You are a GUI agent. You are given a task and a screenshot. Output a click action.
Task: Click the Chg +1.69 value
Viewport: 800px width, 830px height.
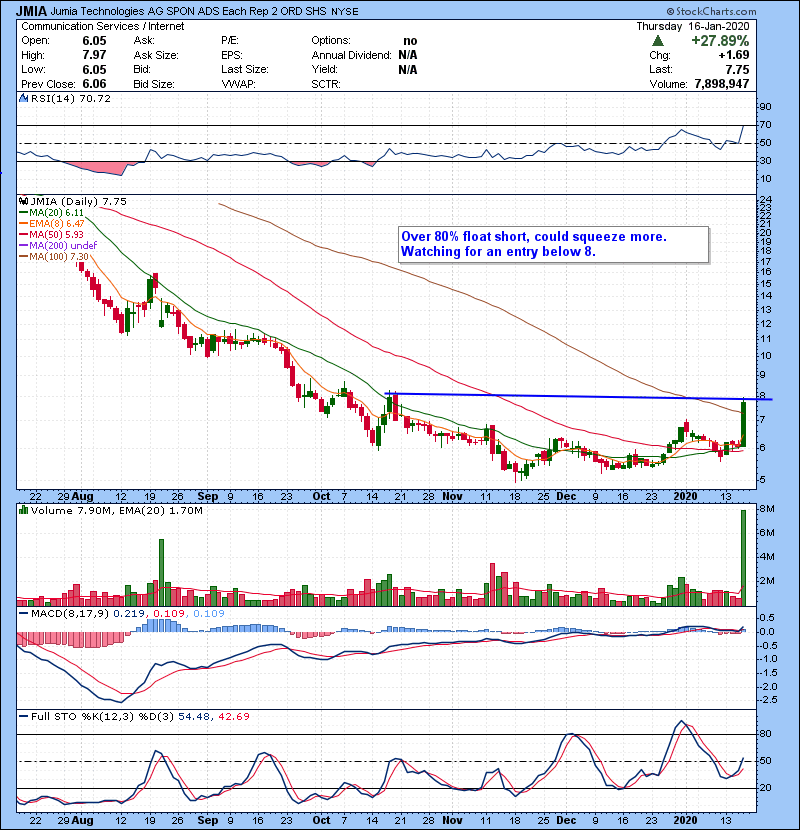pos(734,55)
